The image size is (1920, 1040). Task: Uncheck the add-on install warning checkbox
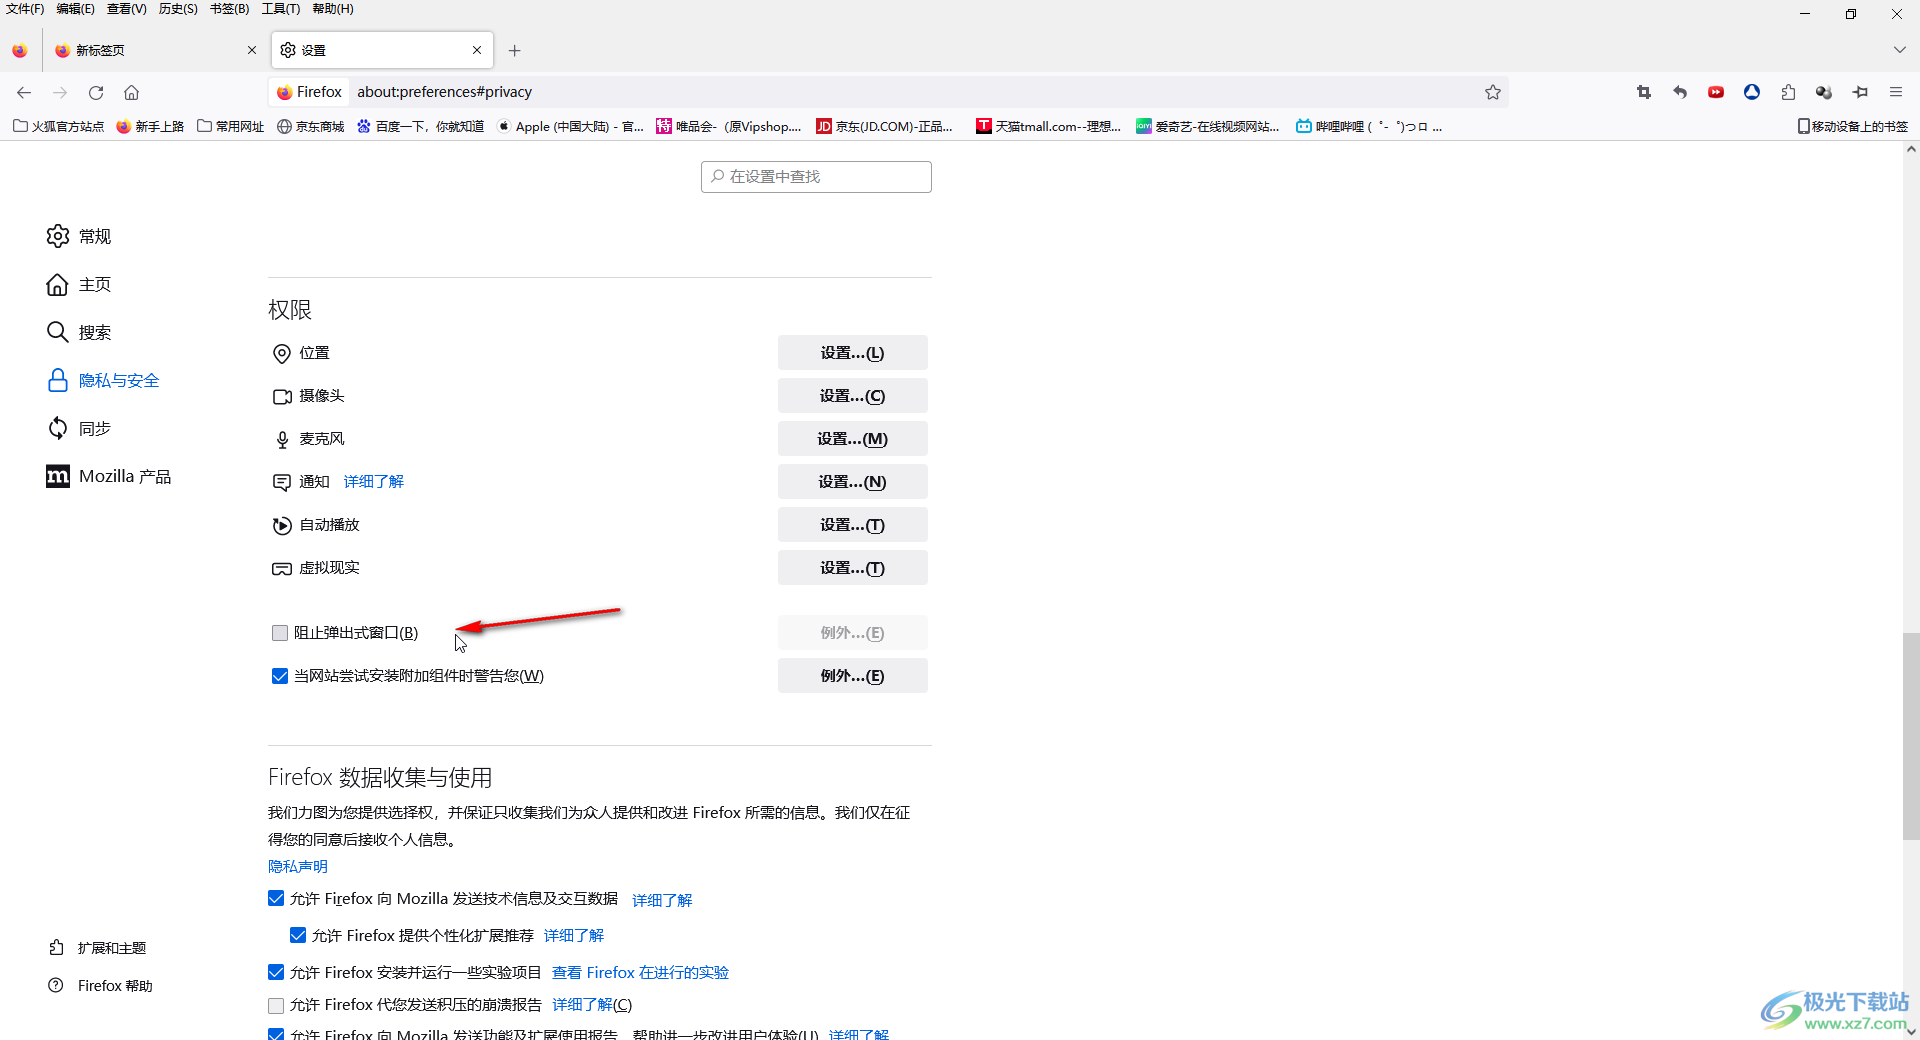(280, 676)
